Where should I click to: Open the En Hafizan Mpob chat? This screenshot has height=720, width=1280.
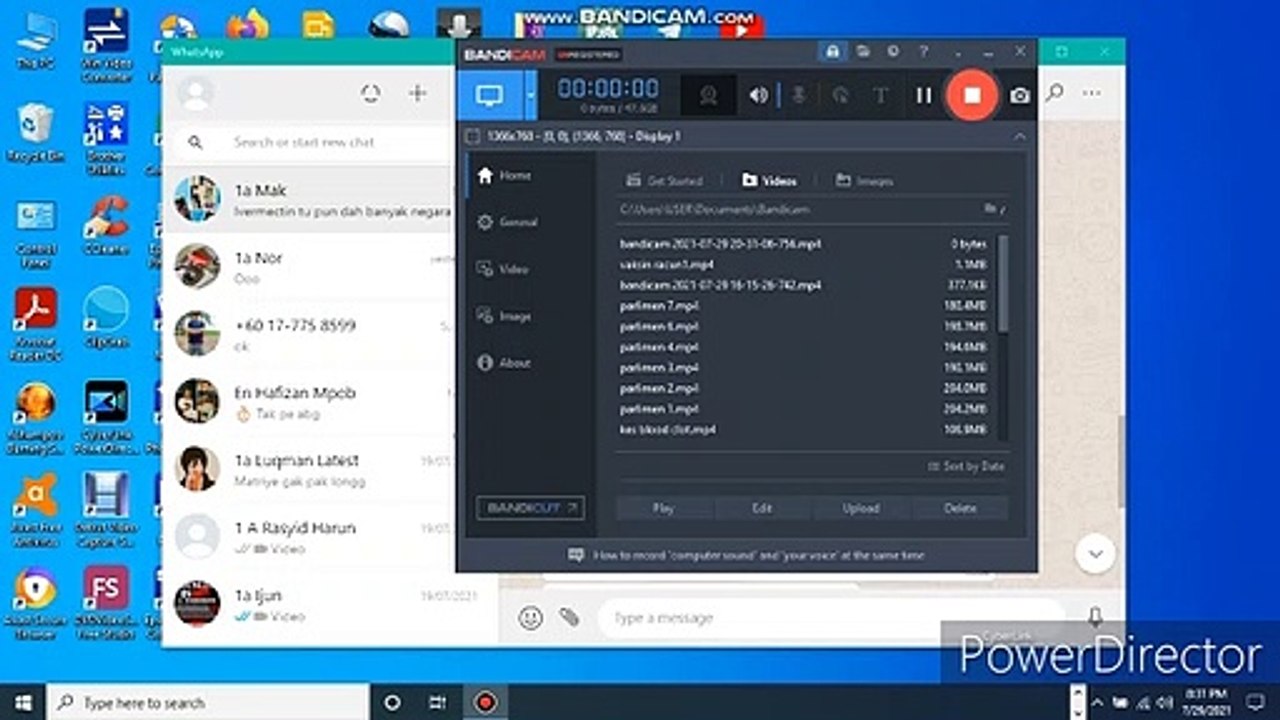point(309,401)
